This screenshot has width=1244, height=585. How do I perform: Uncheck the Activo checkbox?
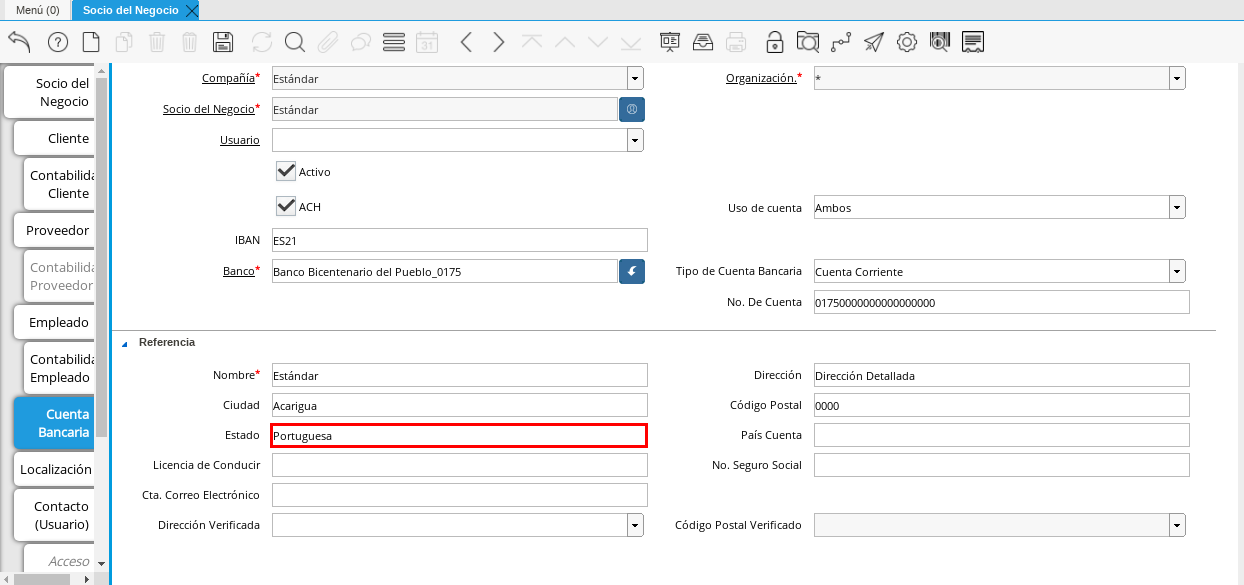click(x=286, y=171)
